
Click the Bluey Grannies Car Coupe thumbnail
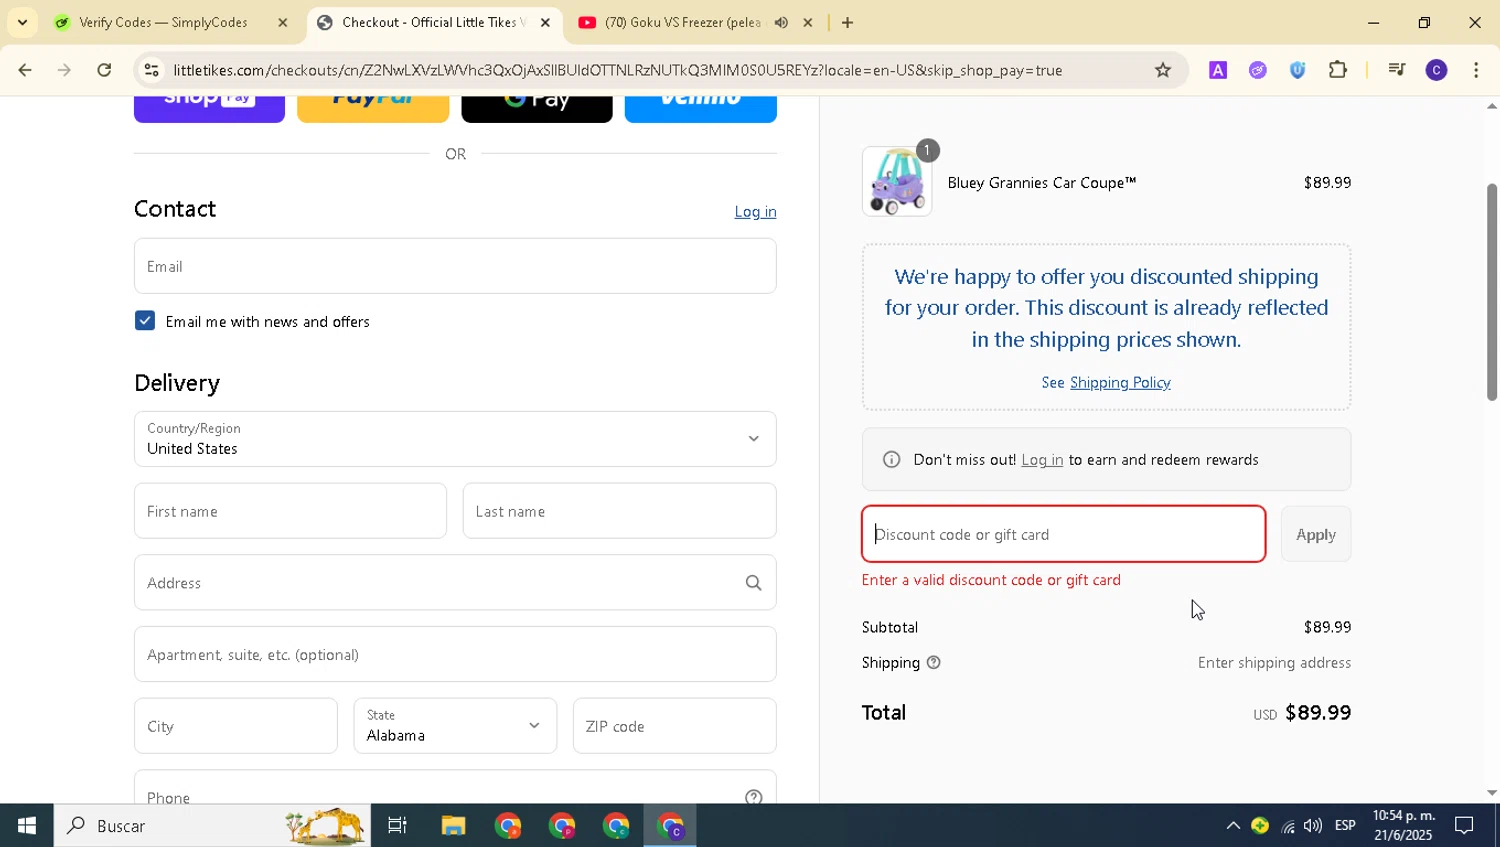pos(897,181)
